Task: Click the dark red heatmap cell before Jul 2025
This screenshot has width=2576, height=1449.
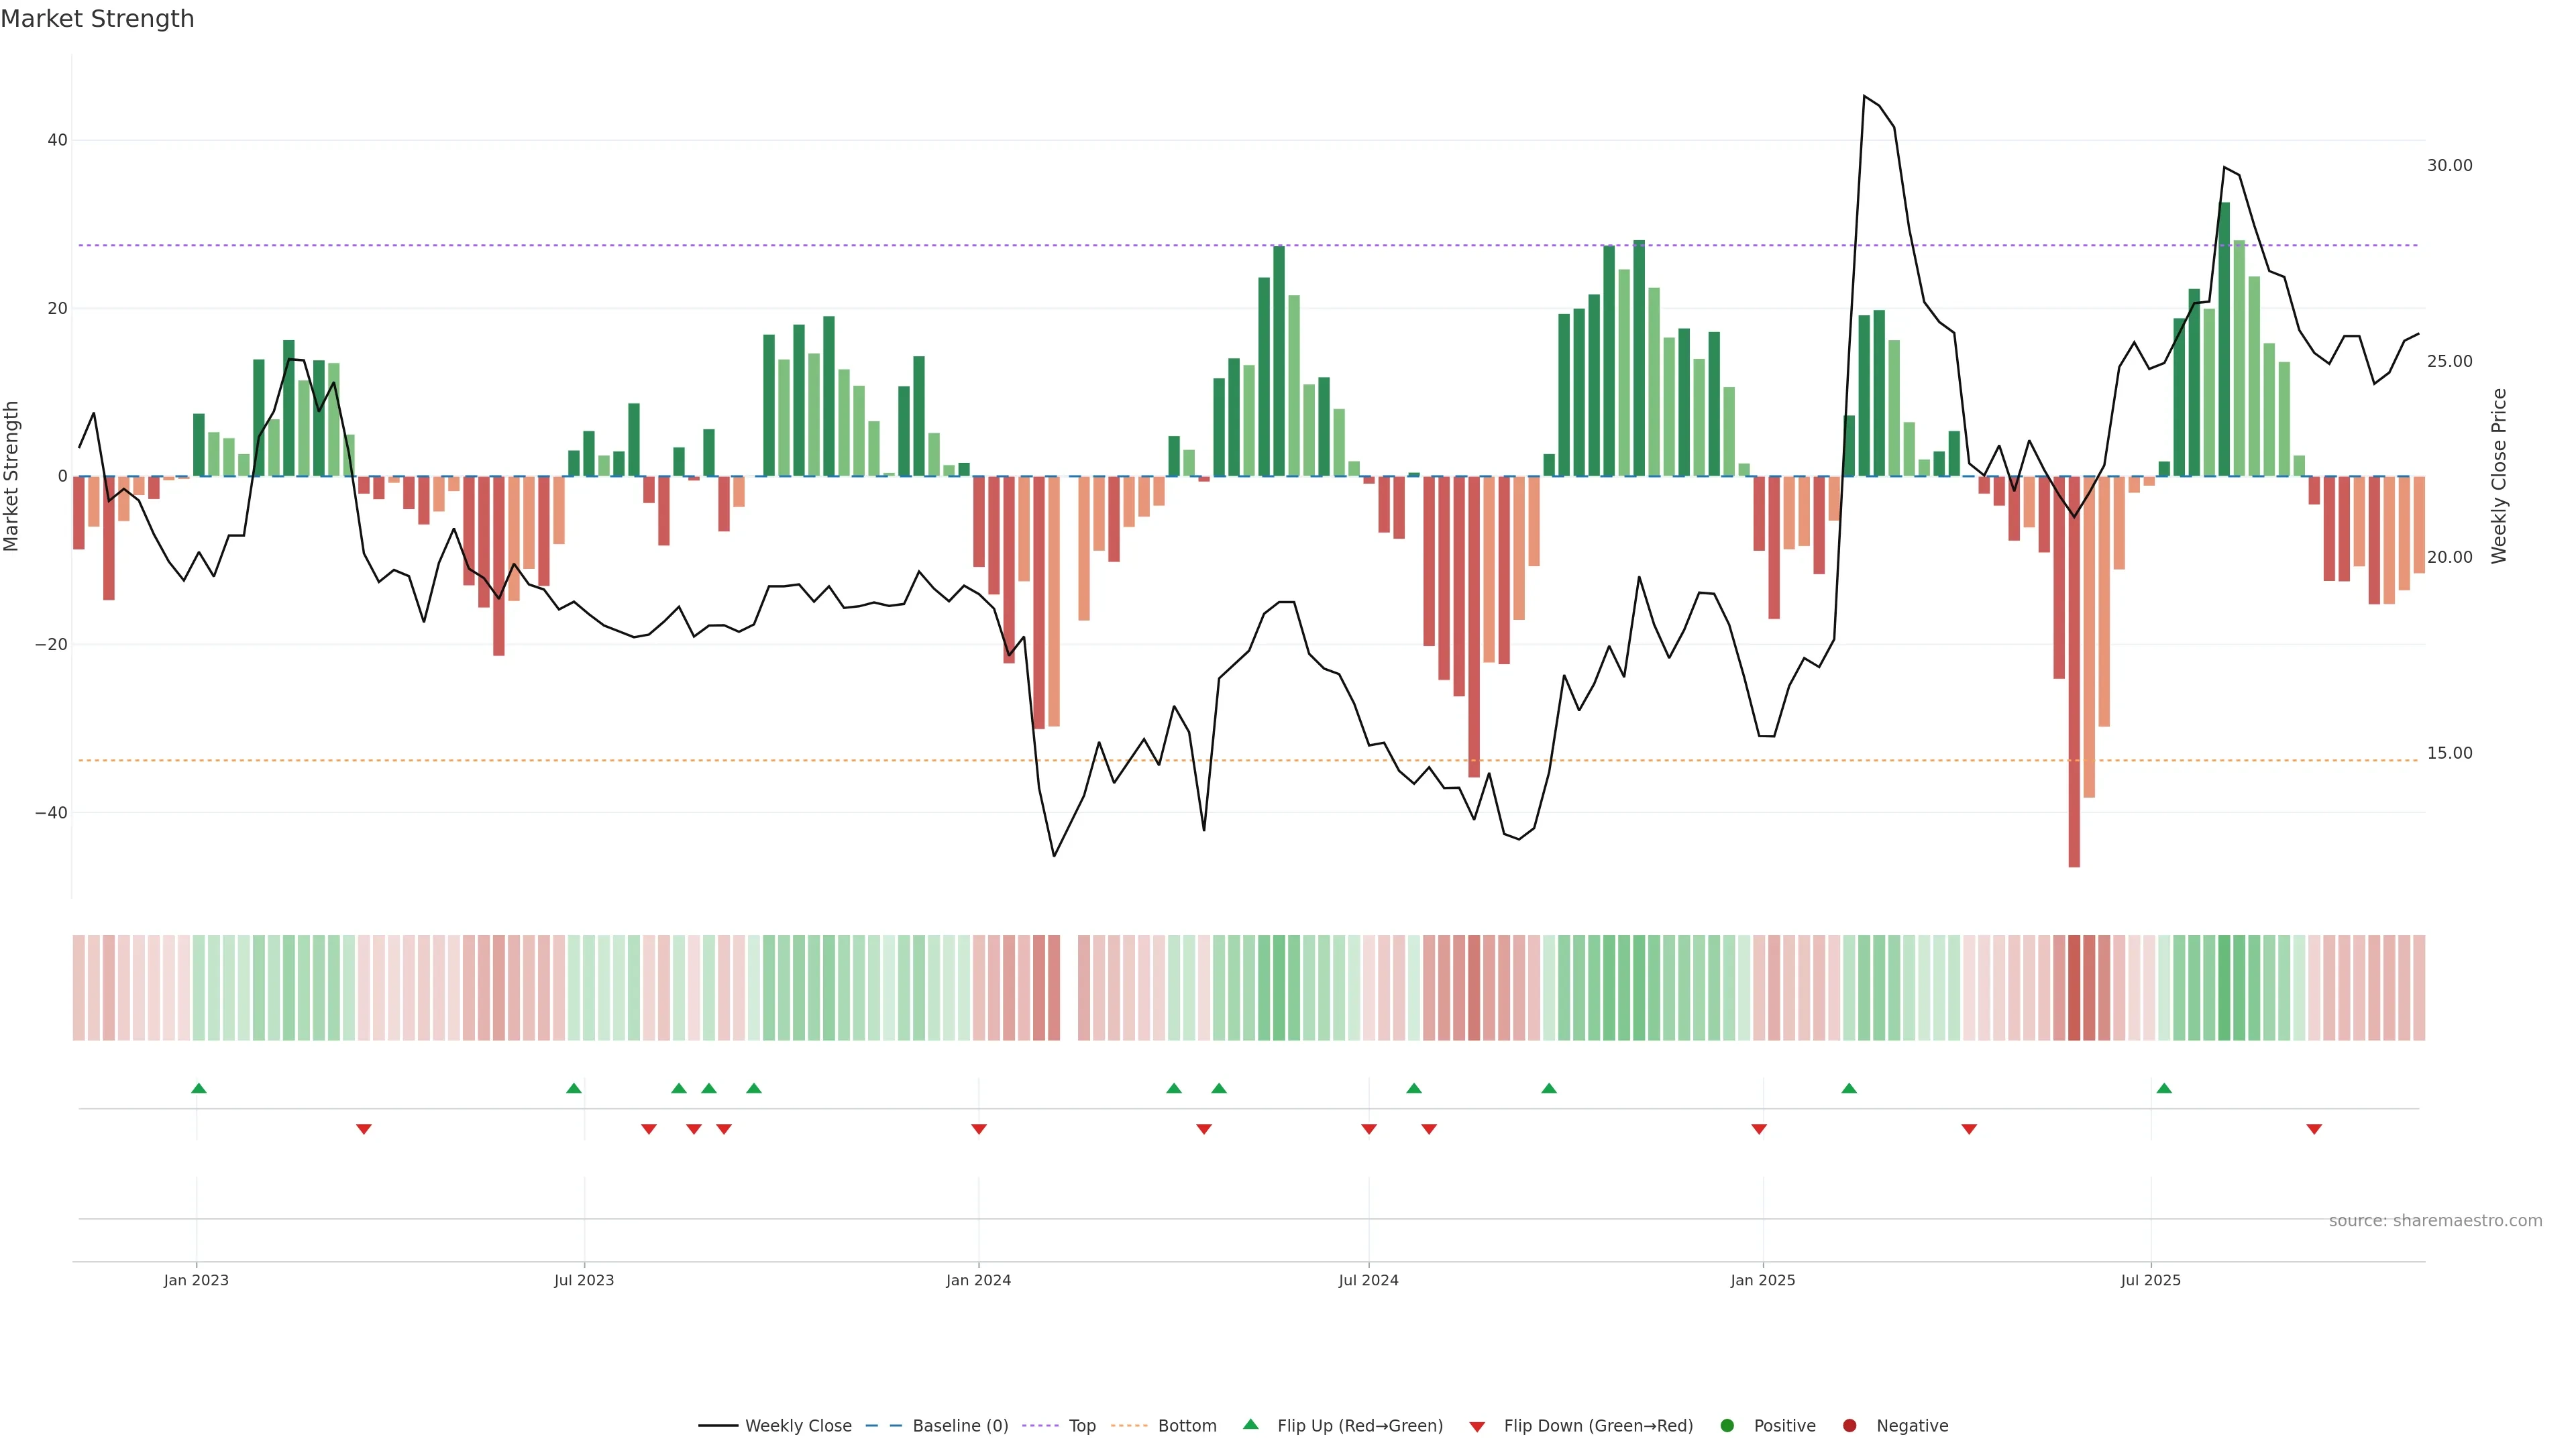Action: pyautogui.click(x=2074, y=987)
